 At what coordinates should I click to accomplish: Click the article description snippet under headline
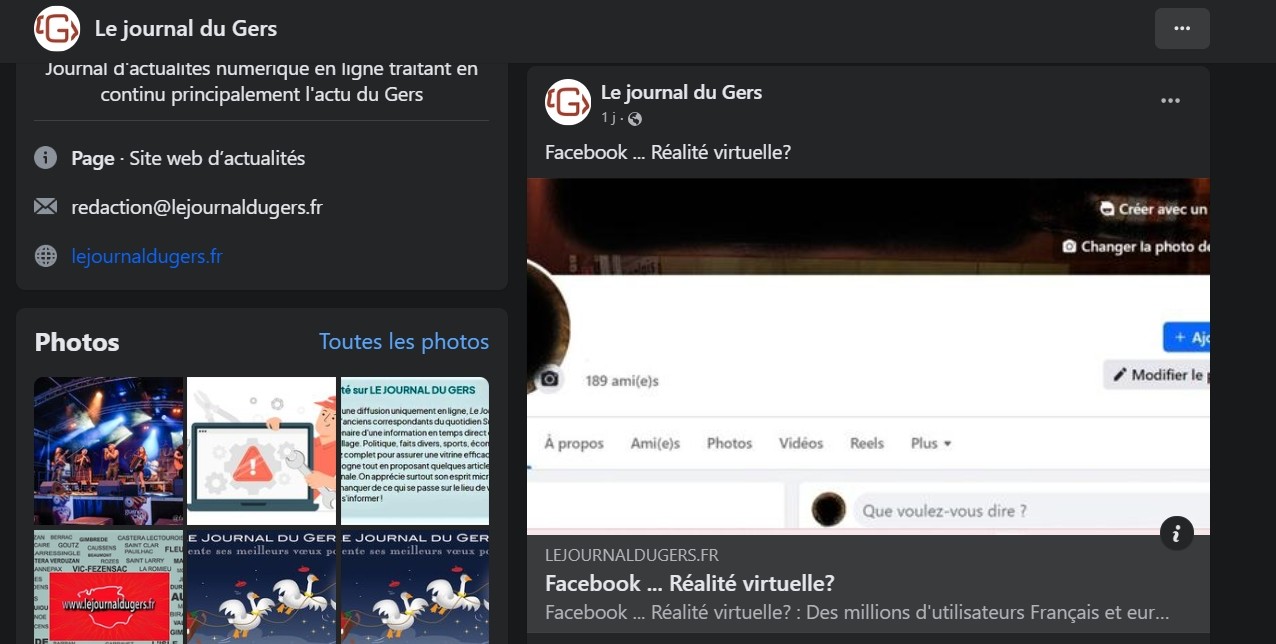[857, 612]
